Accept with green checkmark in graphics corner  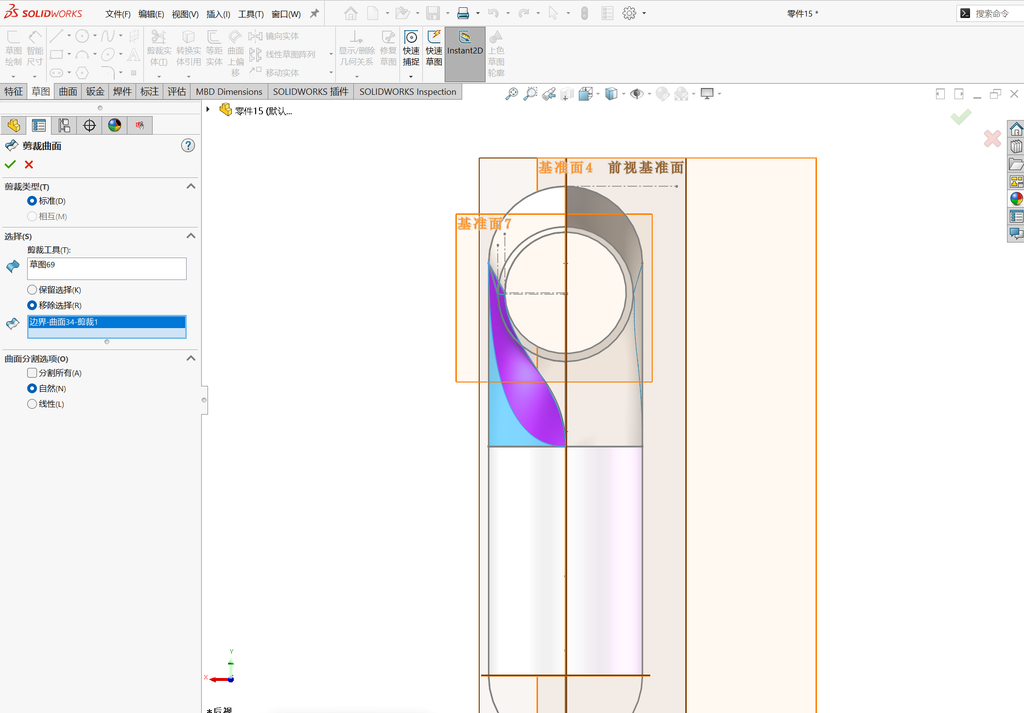click(x=961, y=117)
